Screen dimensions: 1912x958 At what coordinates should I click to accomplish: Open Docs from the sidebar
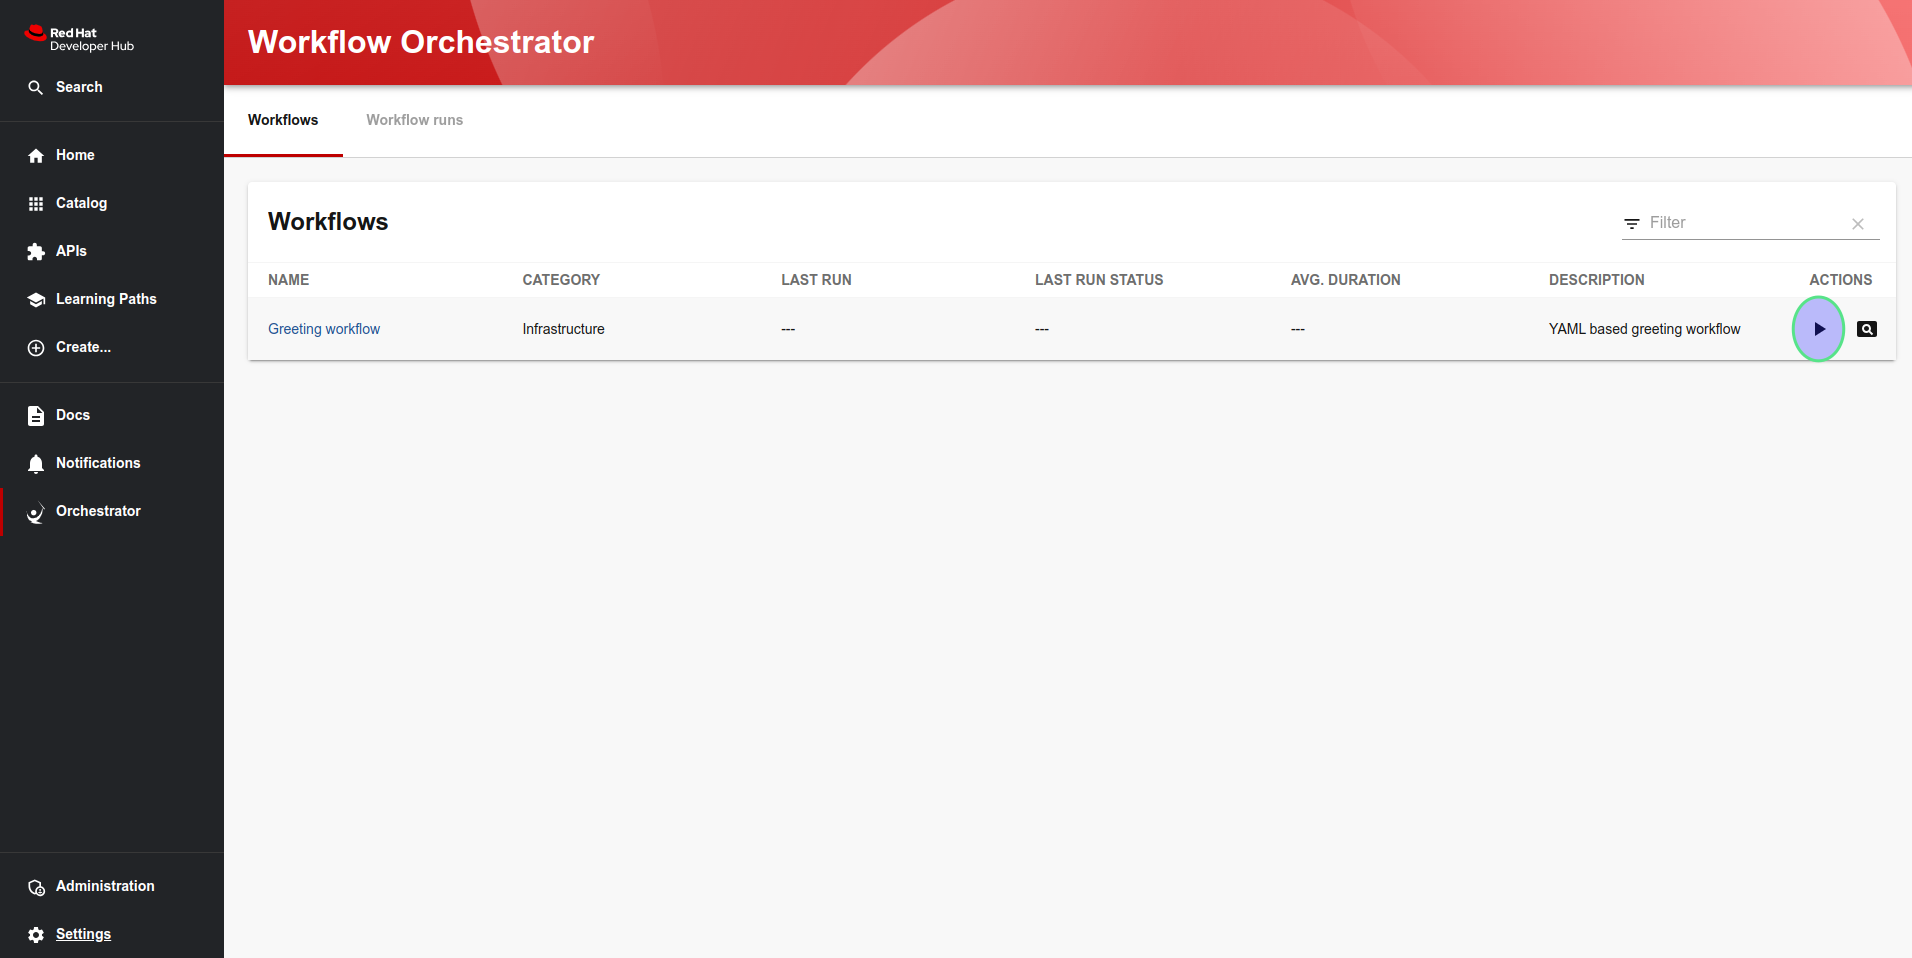(73, 415)
